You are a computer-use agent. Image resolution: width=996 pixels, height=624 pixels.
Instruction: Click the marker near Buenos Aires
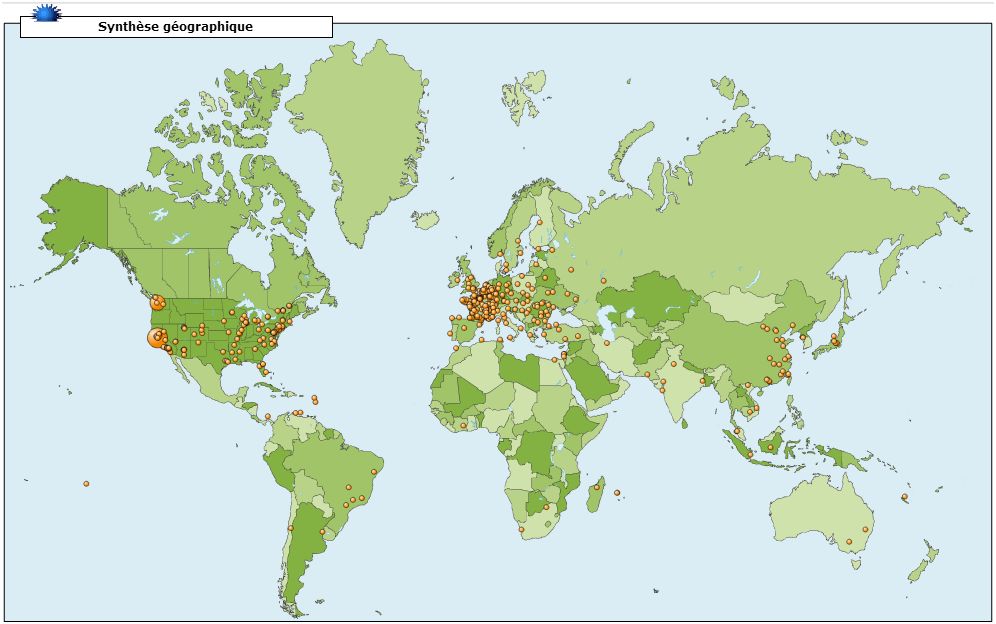[322, 532]
